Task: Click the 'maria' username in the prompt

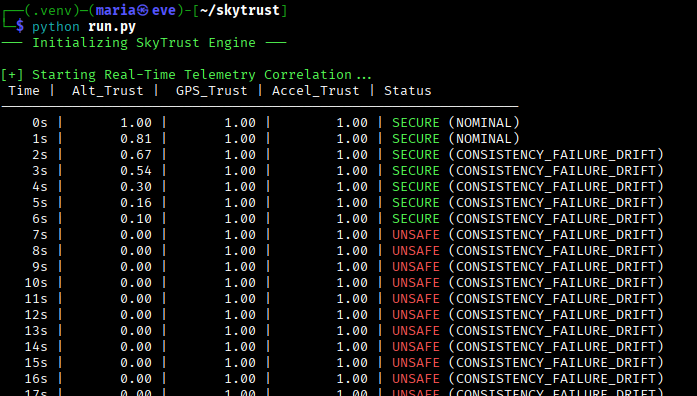Action: (116, 10)
